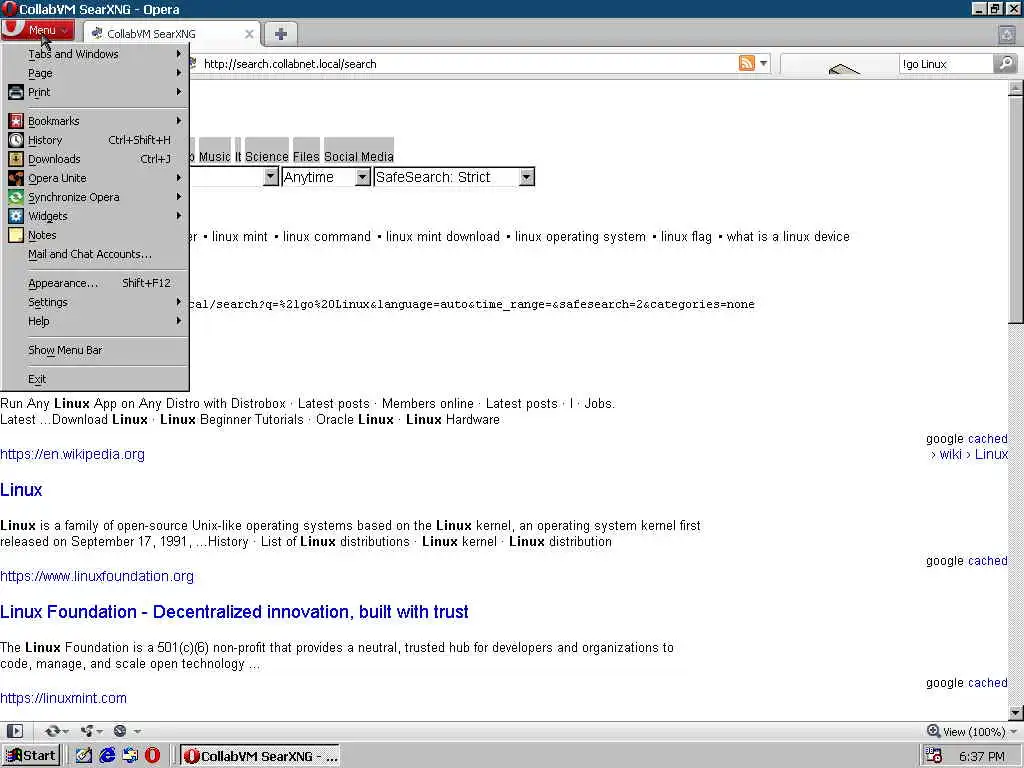This screenshot has width=1024, height=768.
Task: Open the address bar history dropdown arrow
Action: (763, 63)
